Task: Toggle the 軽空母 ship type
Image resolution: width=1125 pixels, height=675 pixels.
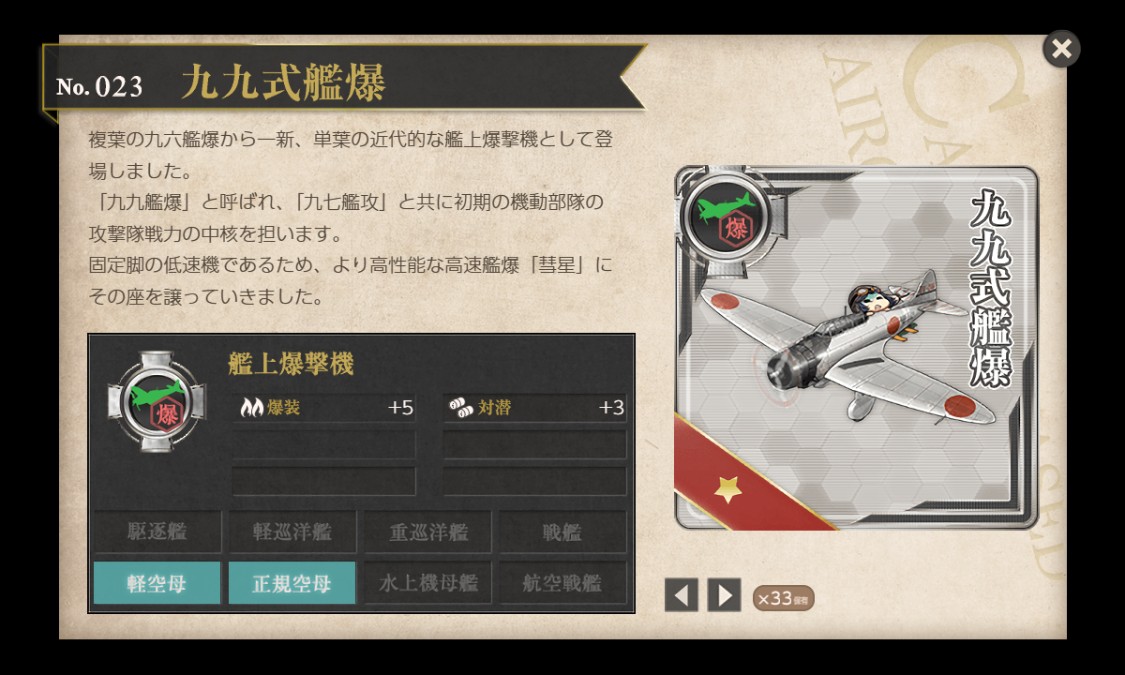Action: coord(156,582)
